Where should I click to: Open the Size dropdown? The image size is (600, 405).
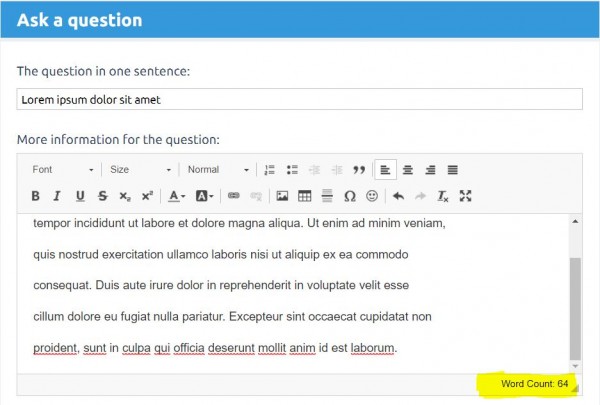pyautogui.click(x=139, y=170)
